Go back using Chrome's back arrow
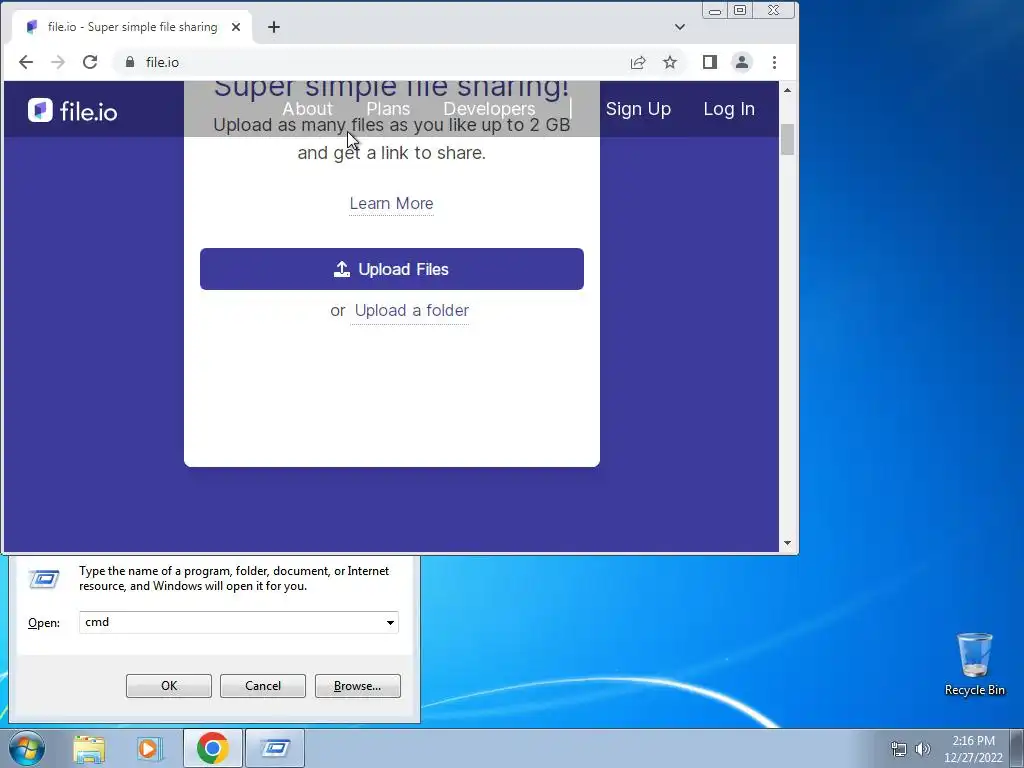 tap(25, 62)
